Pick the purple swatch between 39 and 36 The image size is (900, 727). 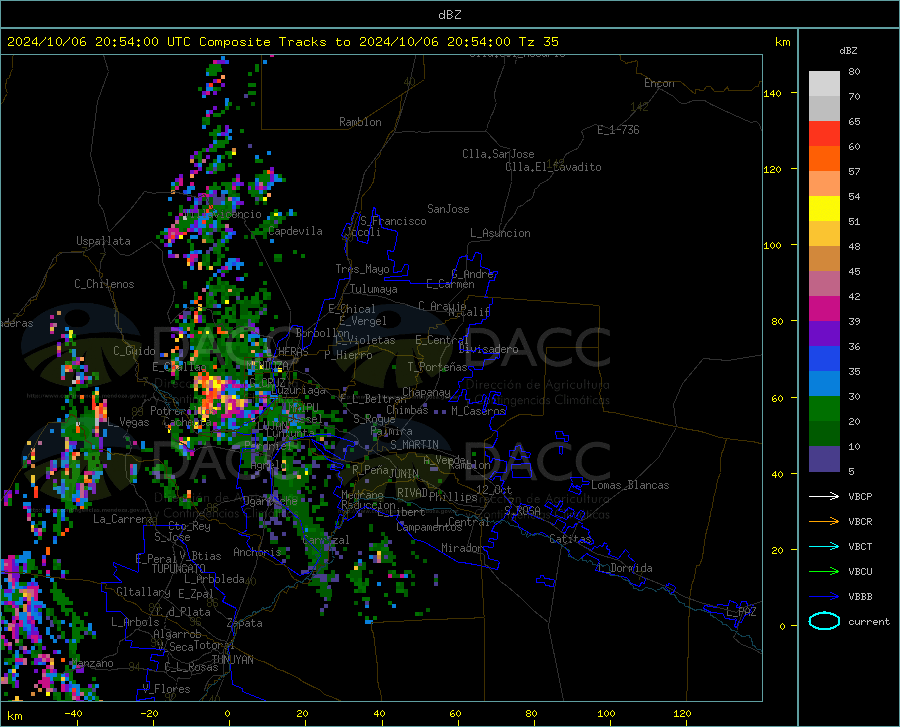pyautogui.click(x=824, y=333)
